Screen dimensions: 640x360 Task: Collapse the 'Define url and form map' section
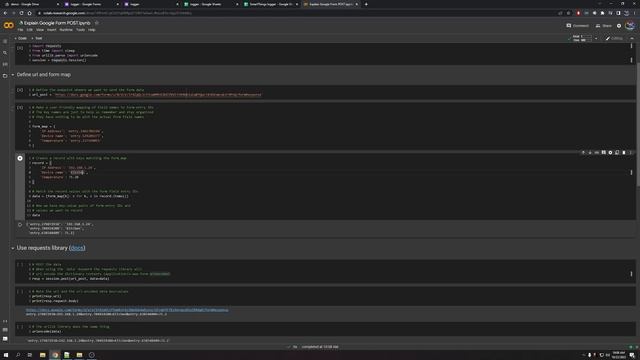[13, 75]
